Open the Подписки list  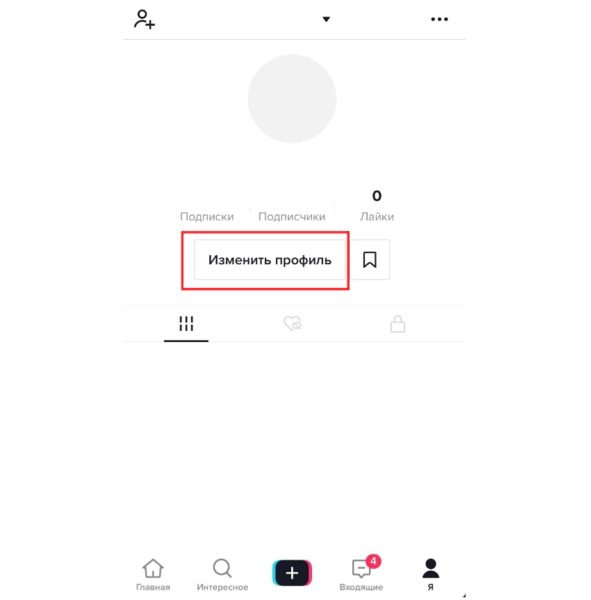click(207, 217)
